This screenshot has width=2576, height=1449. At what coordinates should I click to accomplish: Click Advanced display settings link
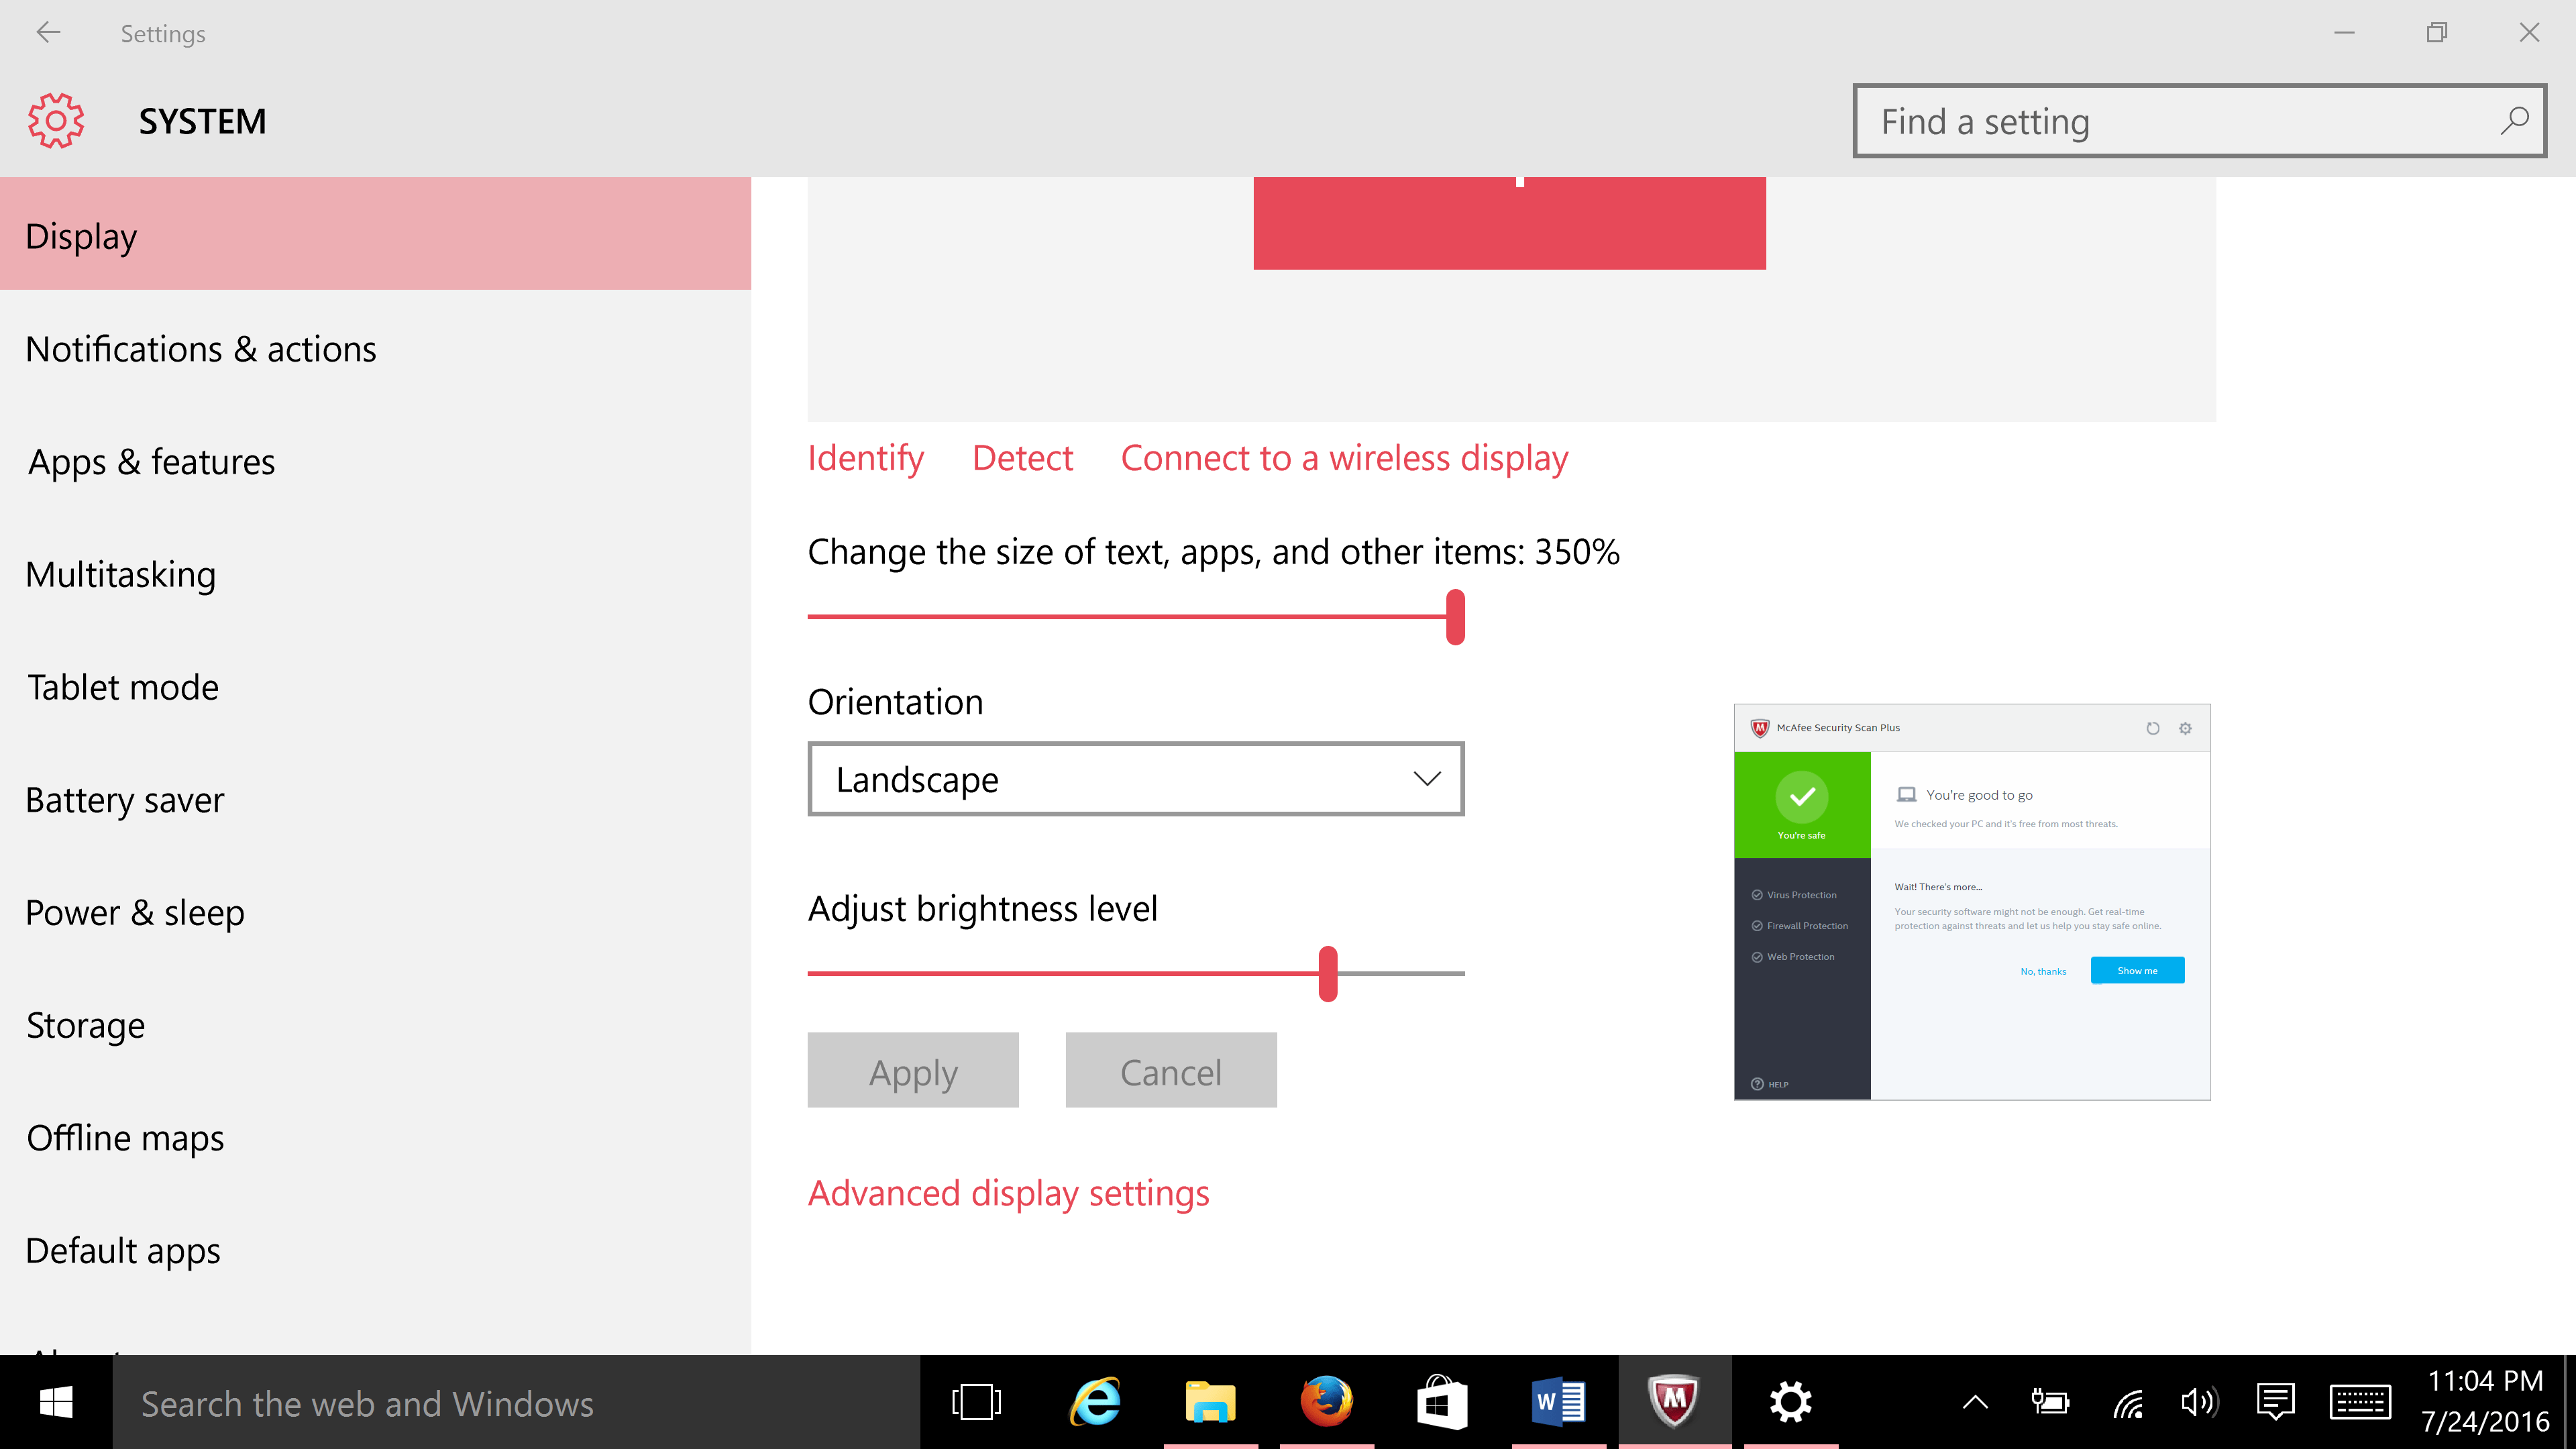pyautogui.click(x=1008, y=1193)
